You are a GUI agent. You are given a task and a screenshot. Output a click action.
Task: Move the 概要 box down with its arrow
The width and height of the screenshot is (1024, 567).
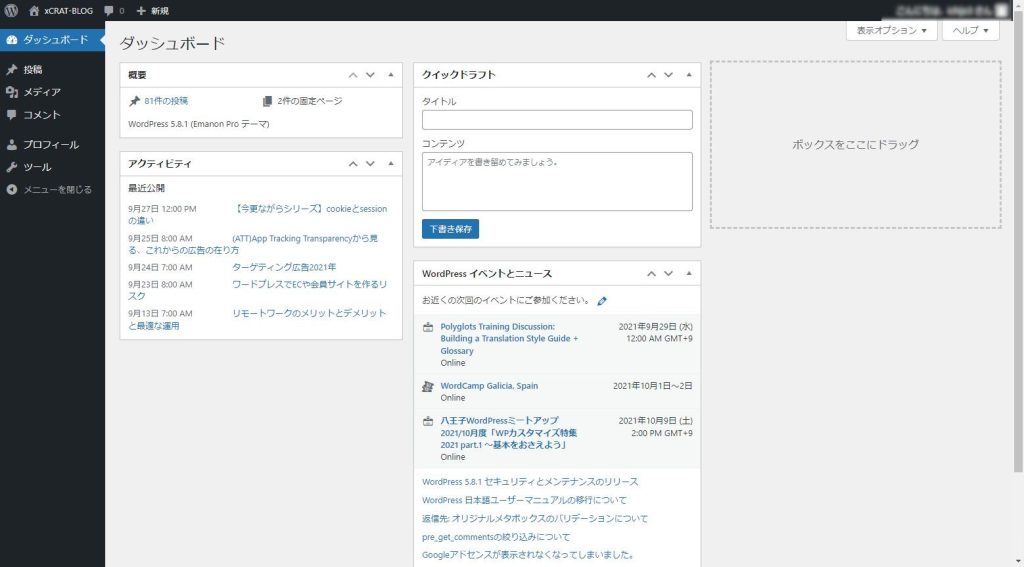pos(370,75)
